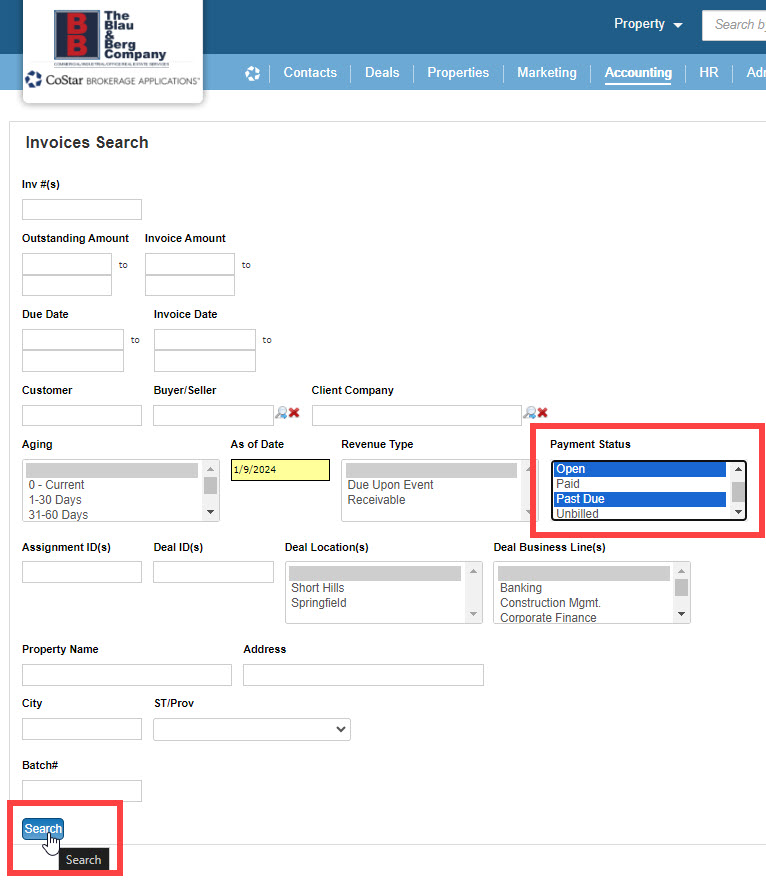
Task: Clear Buyer/Seller with the red X icon
Action: click(x=294, y=412)
